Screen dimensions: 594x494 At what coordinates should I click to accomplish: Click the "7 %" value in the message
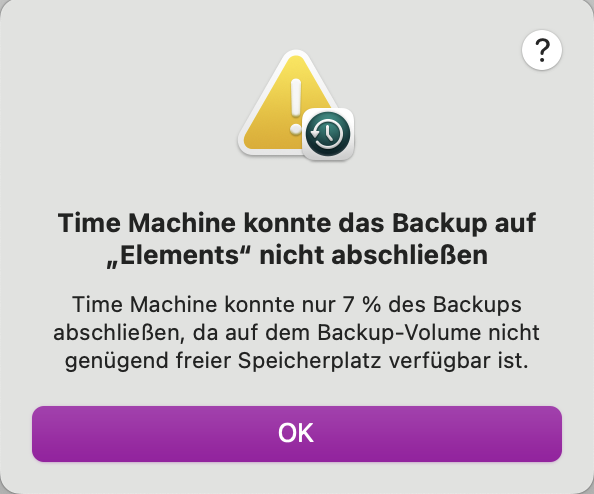[361, 304]
